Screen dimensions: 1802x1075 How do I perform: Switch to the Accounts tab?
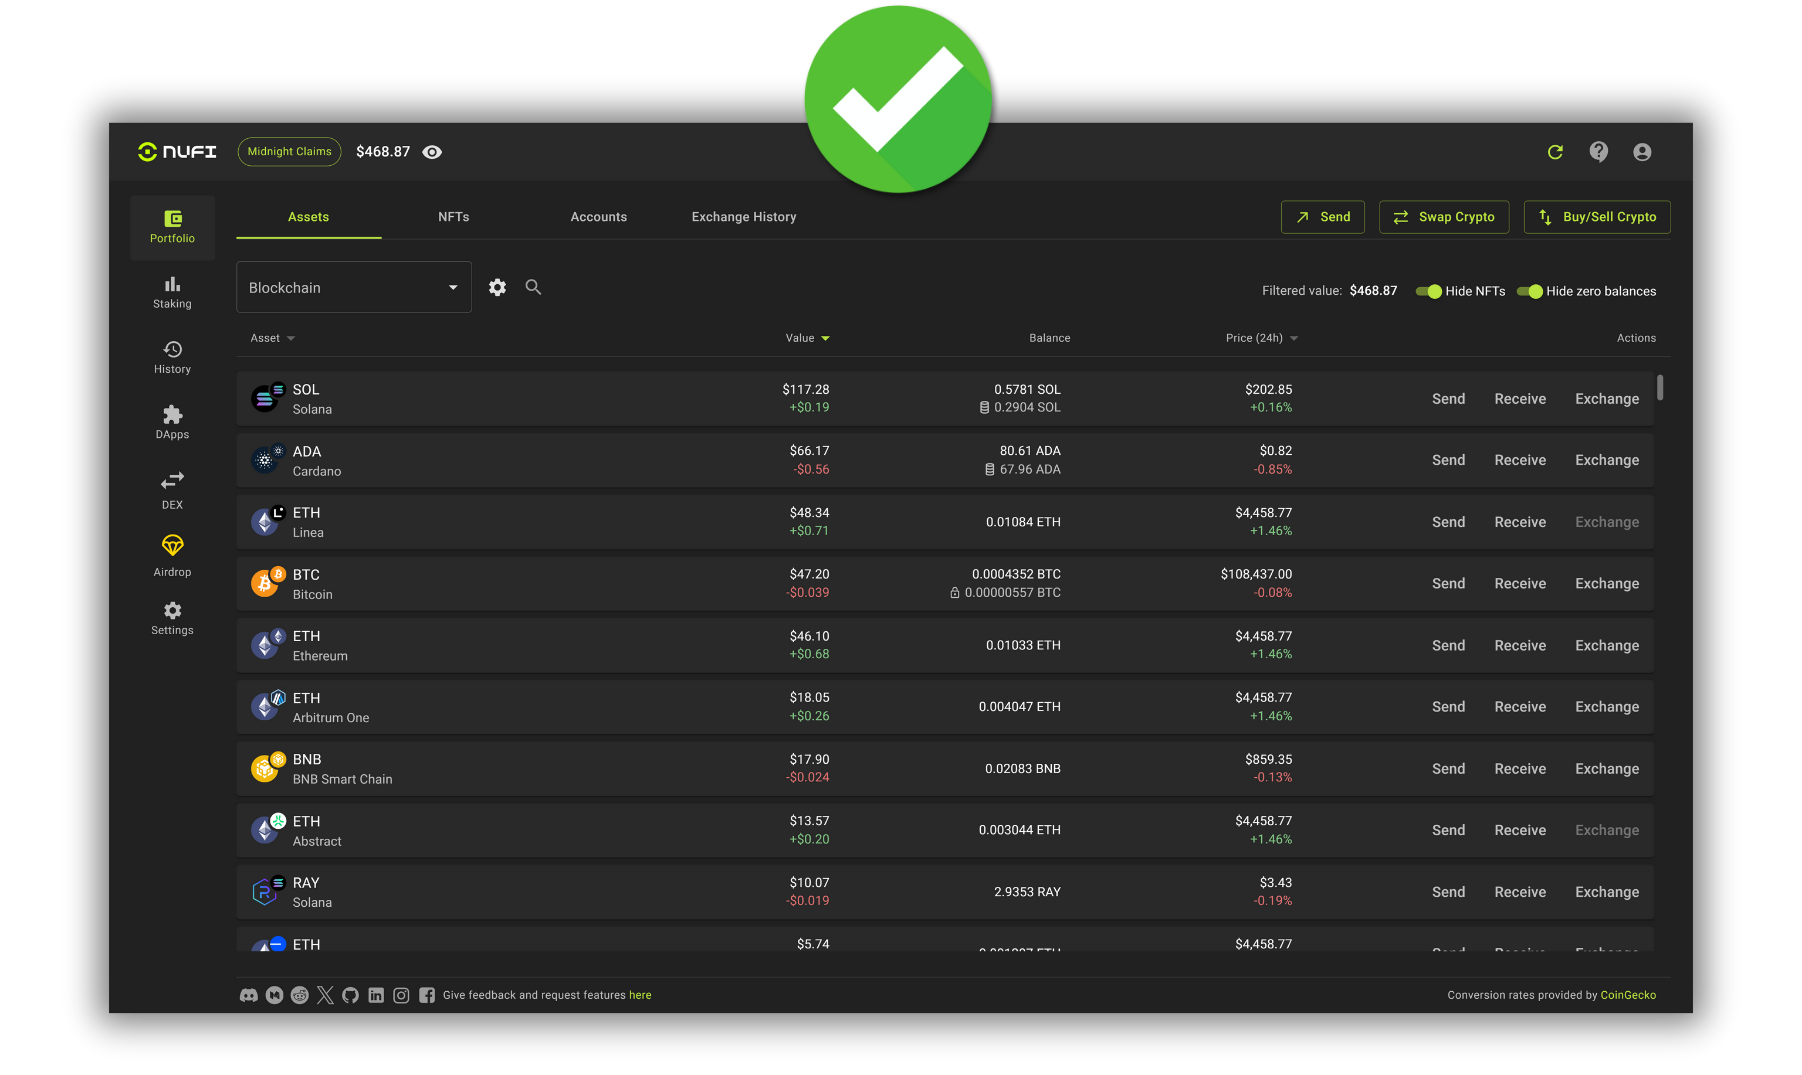click(x=598, y=217)
